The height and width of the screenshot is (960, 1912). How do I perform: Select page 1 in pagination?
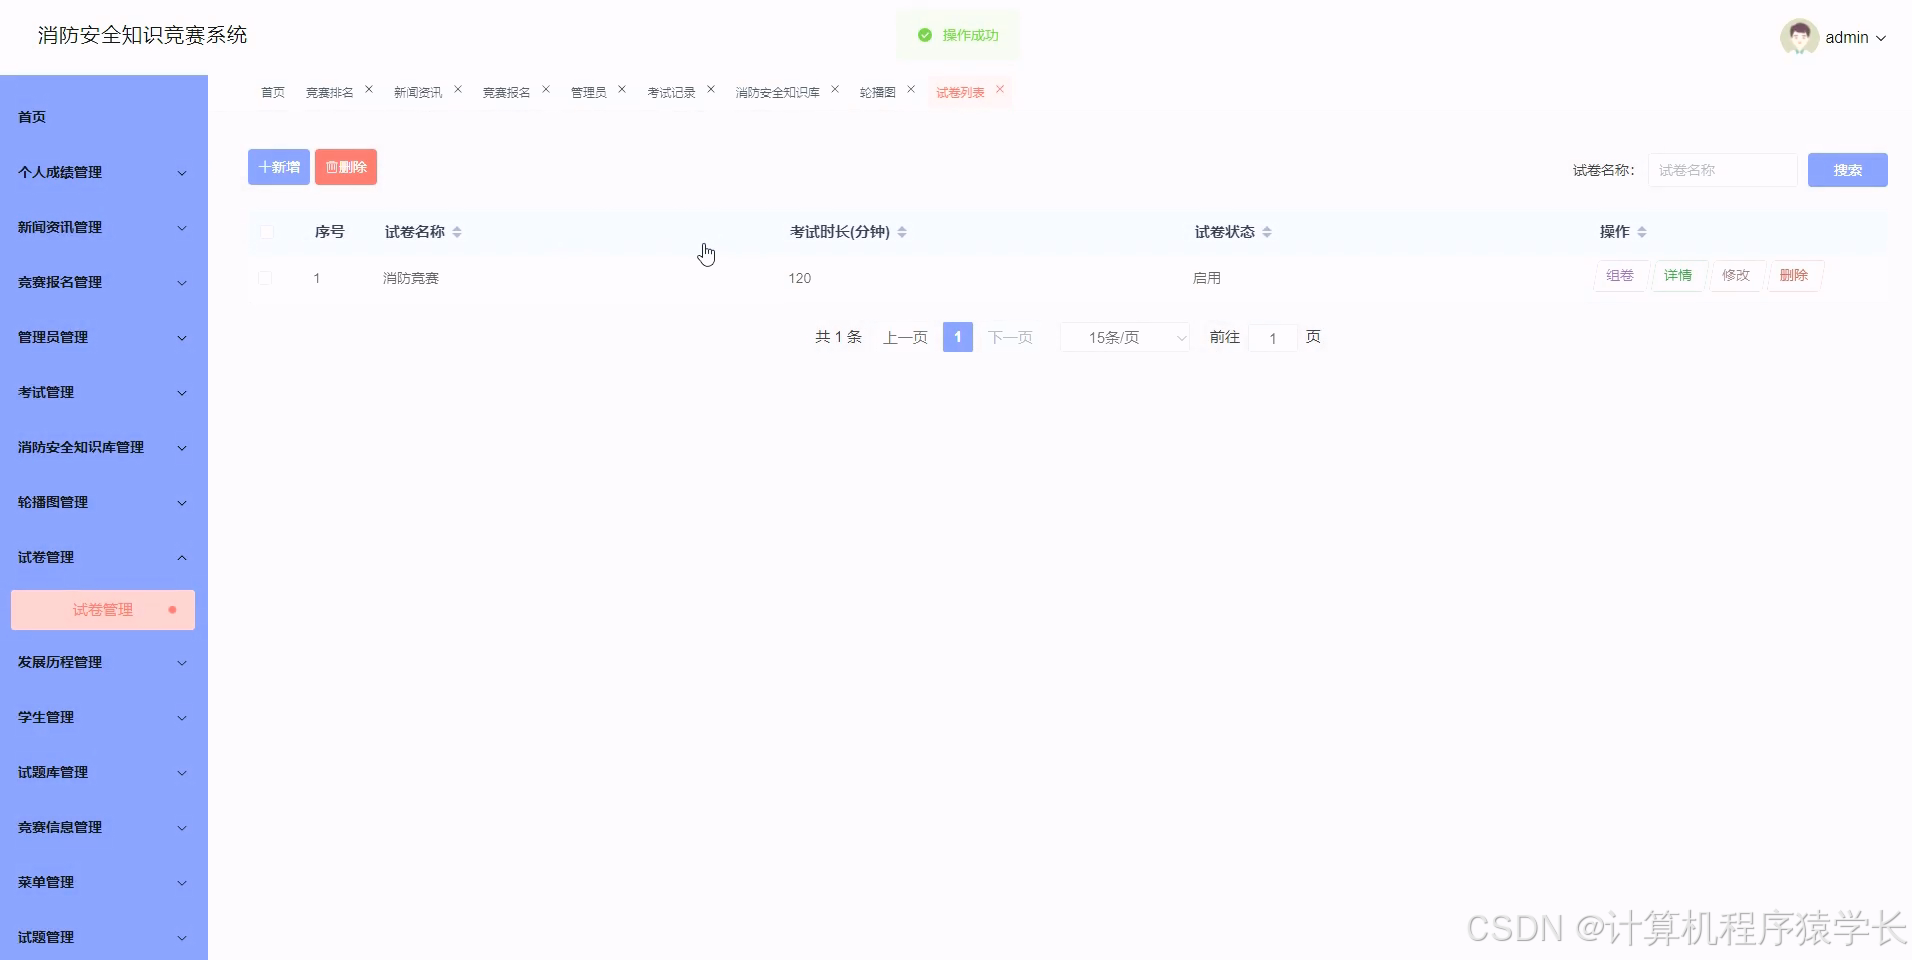(x=958, y=338)
